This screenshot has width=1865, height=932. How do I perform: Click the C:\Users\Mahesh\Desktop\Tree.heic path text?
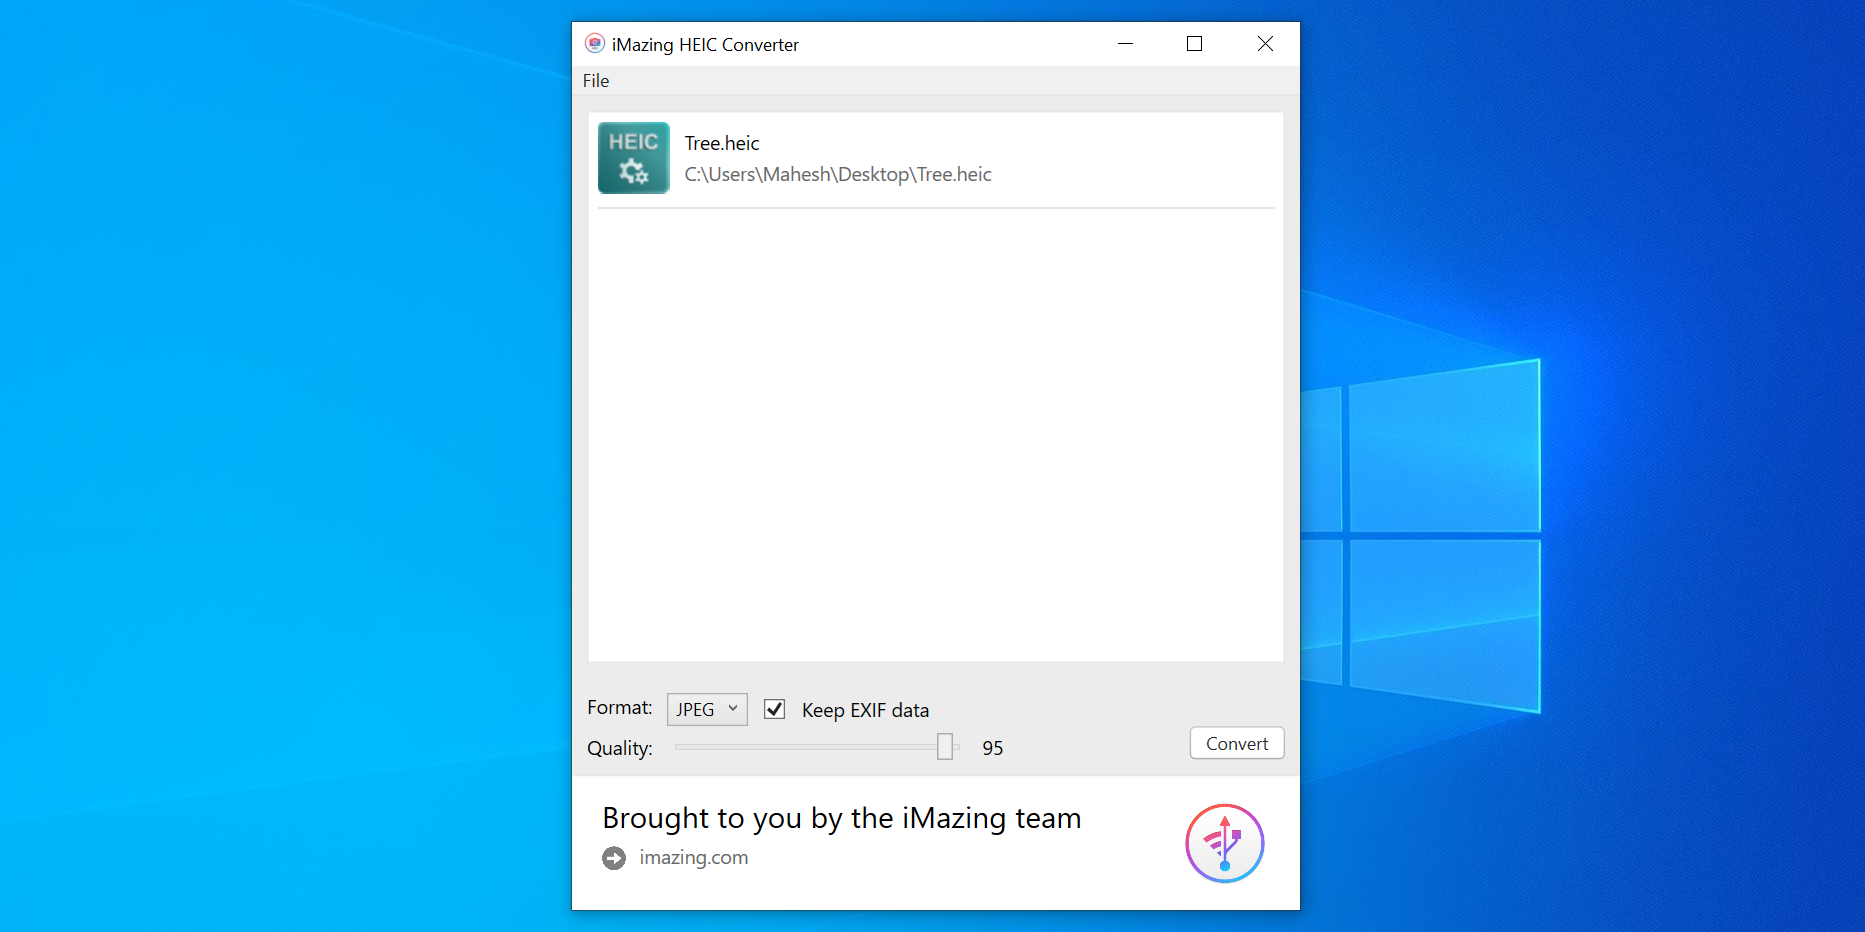[x=837, y=175]
